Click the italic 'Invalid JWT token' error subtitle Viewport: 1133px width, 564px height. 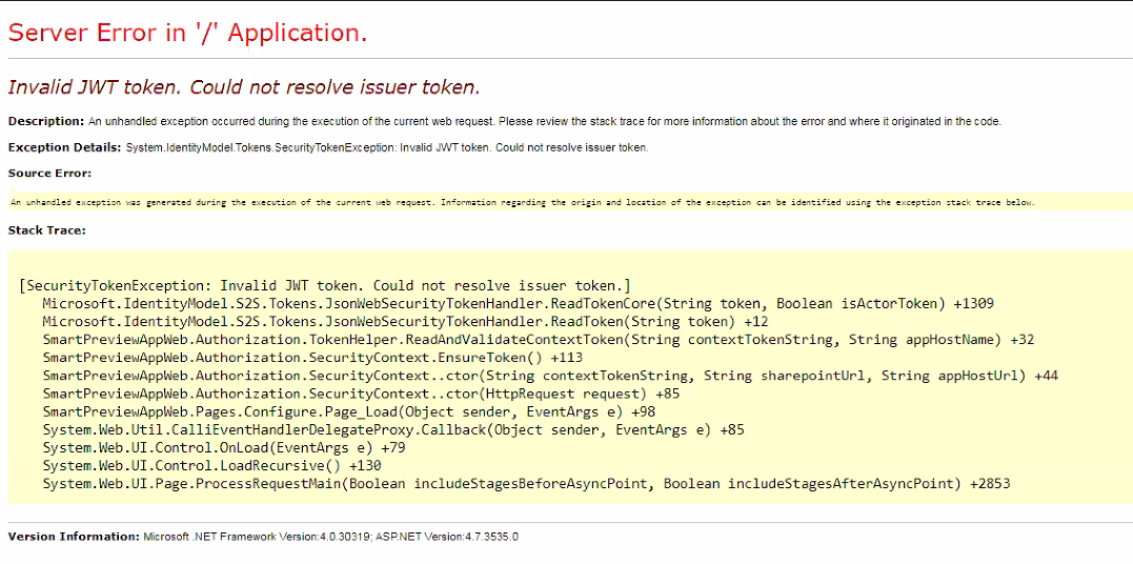point(244,87)
